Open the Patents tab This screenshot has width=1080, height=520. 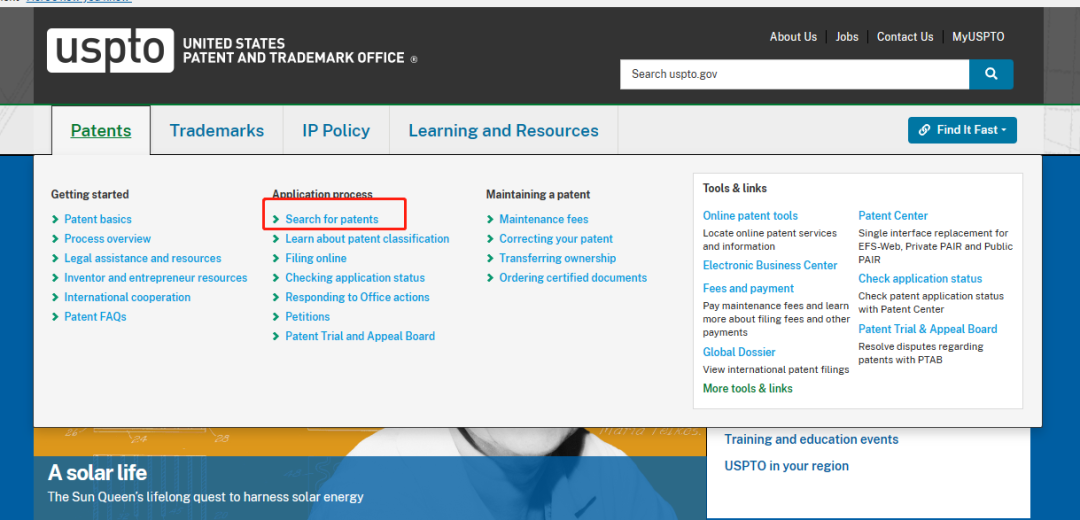pos(101,130)
